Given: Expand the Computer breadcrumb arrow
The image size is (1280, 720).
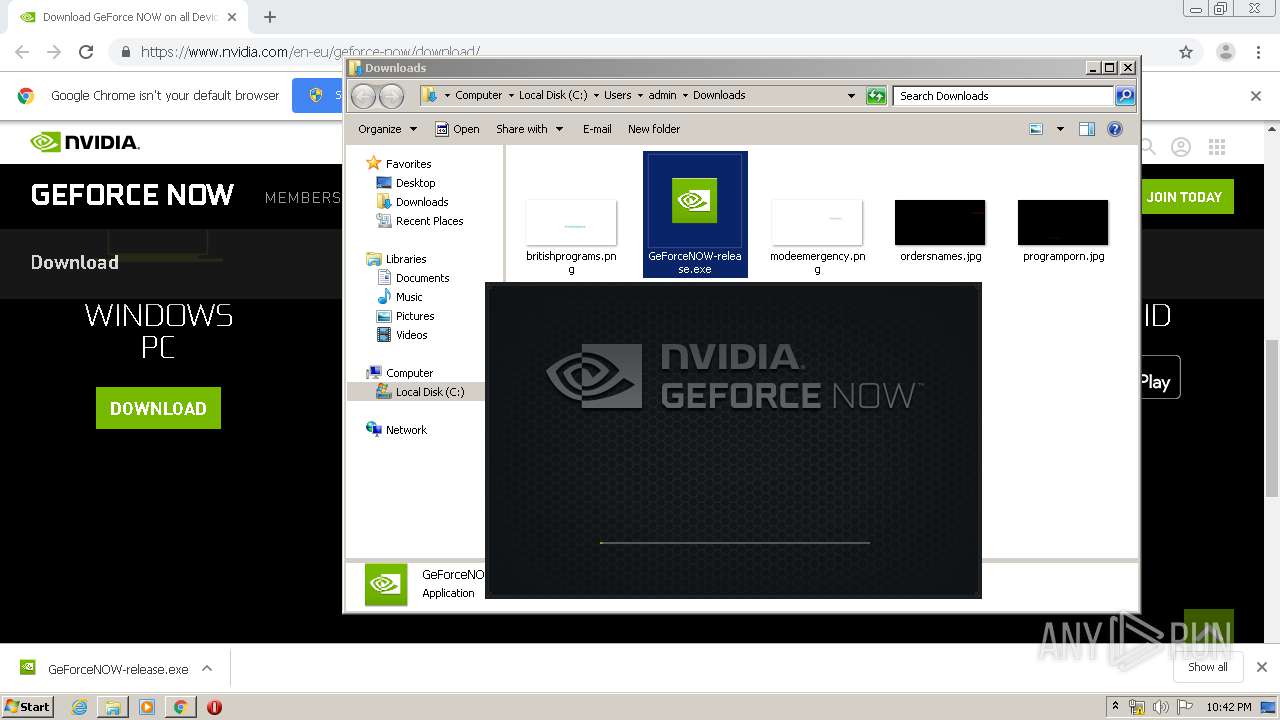Looking at the screenshot, I should 510,96.
